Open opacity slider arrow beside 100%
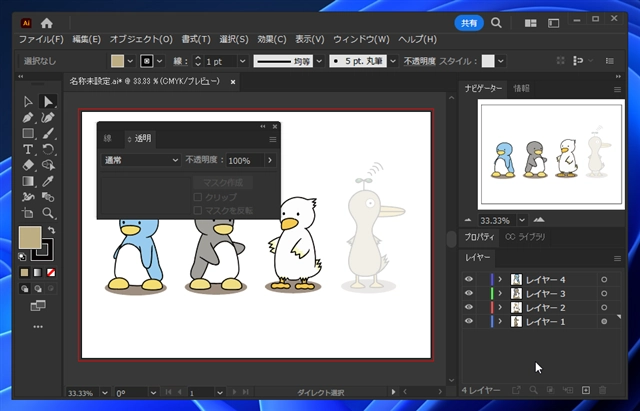 (x=270, y=160)
